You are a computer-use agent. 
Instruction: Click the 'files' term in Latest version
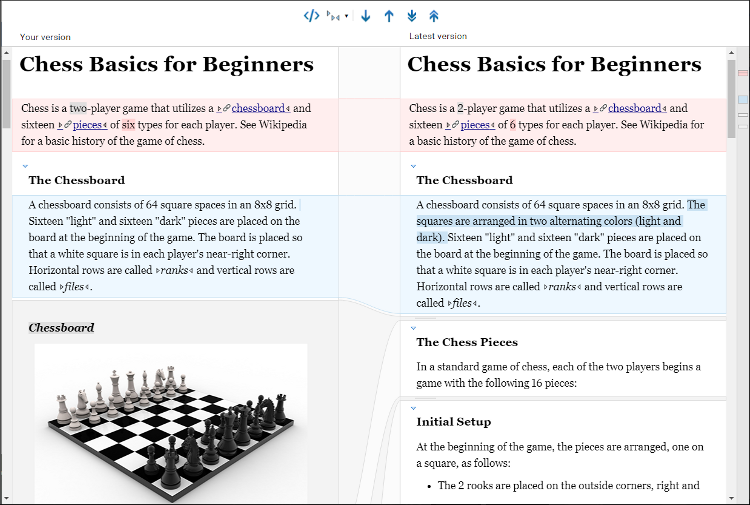(x=462, y=303)
